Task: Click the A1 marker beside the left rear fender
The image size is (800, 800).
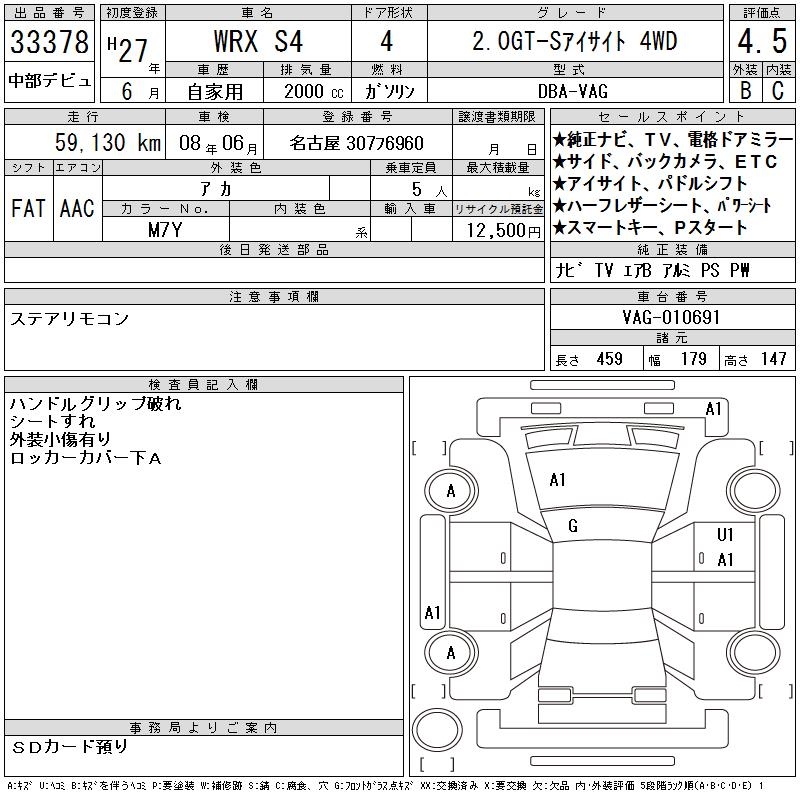Action: point(433,612)
